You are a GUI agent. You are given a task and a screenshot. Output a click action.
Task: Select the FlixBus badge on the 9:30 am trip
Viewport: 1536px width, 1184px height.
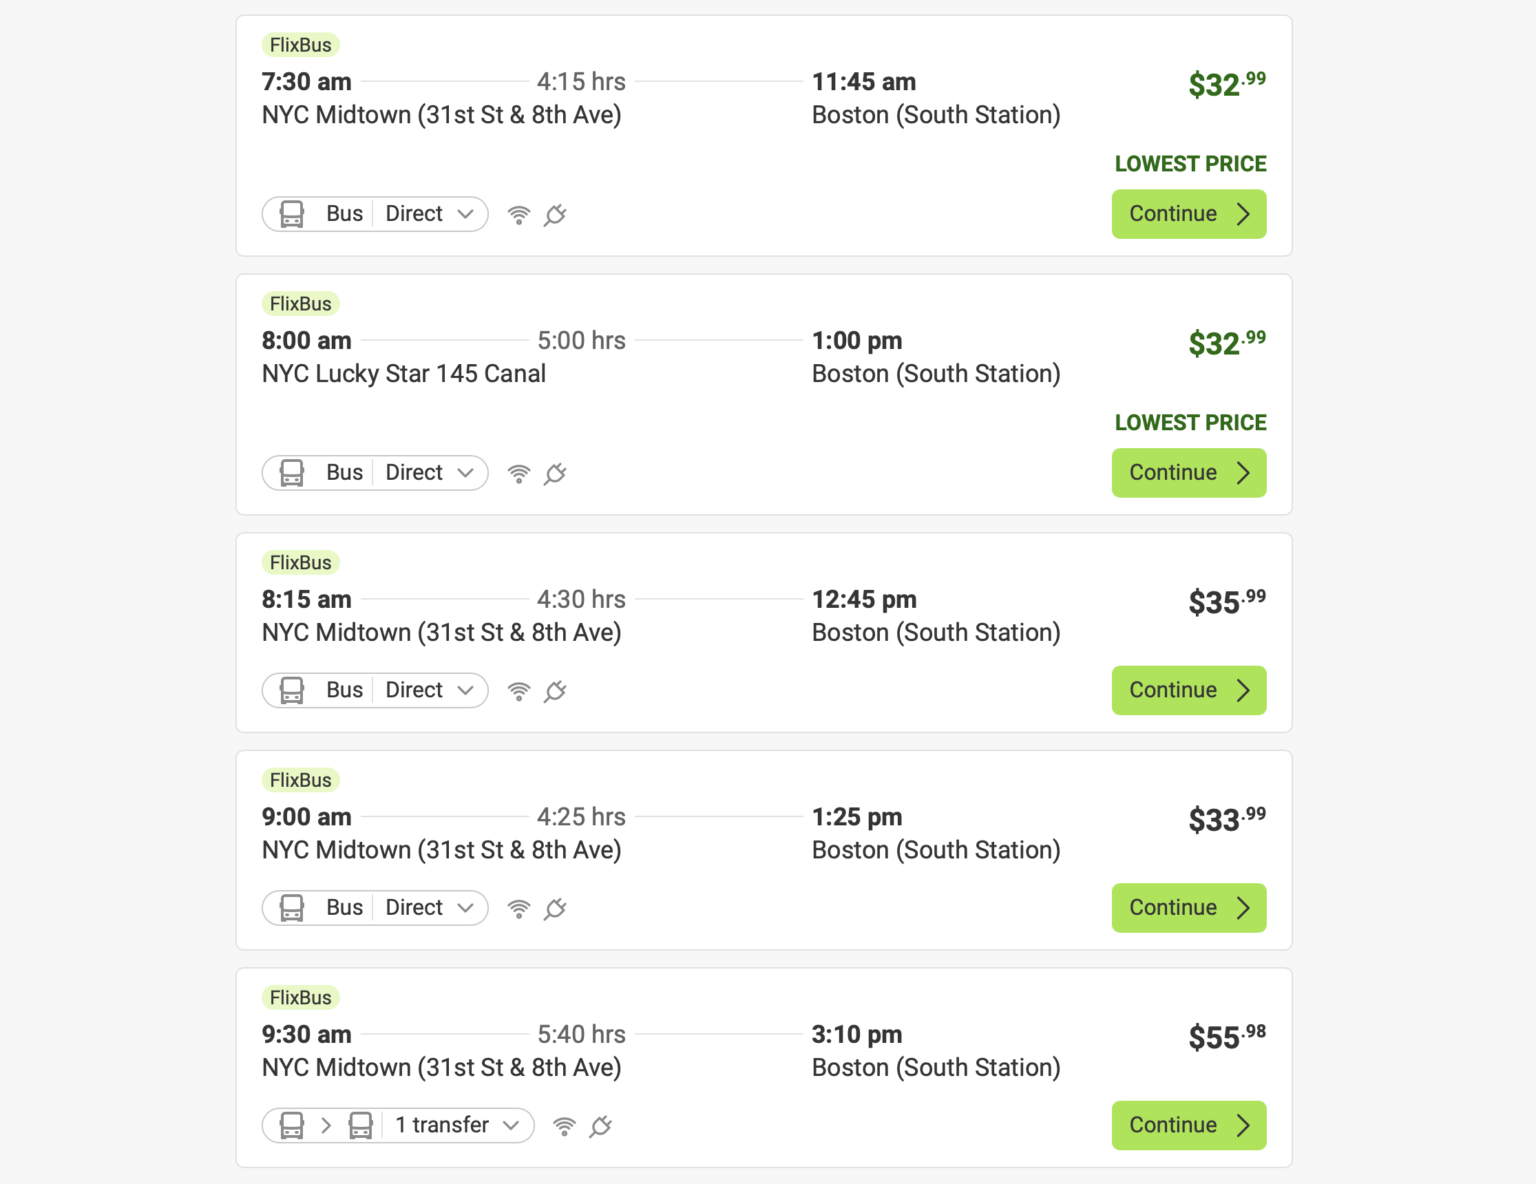point(300,997)
